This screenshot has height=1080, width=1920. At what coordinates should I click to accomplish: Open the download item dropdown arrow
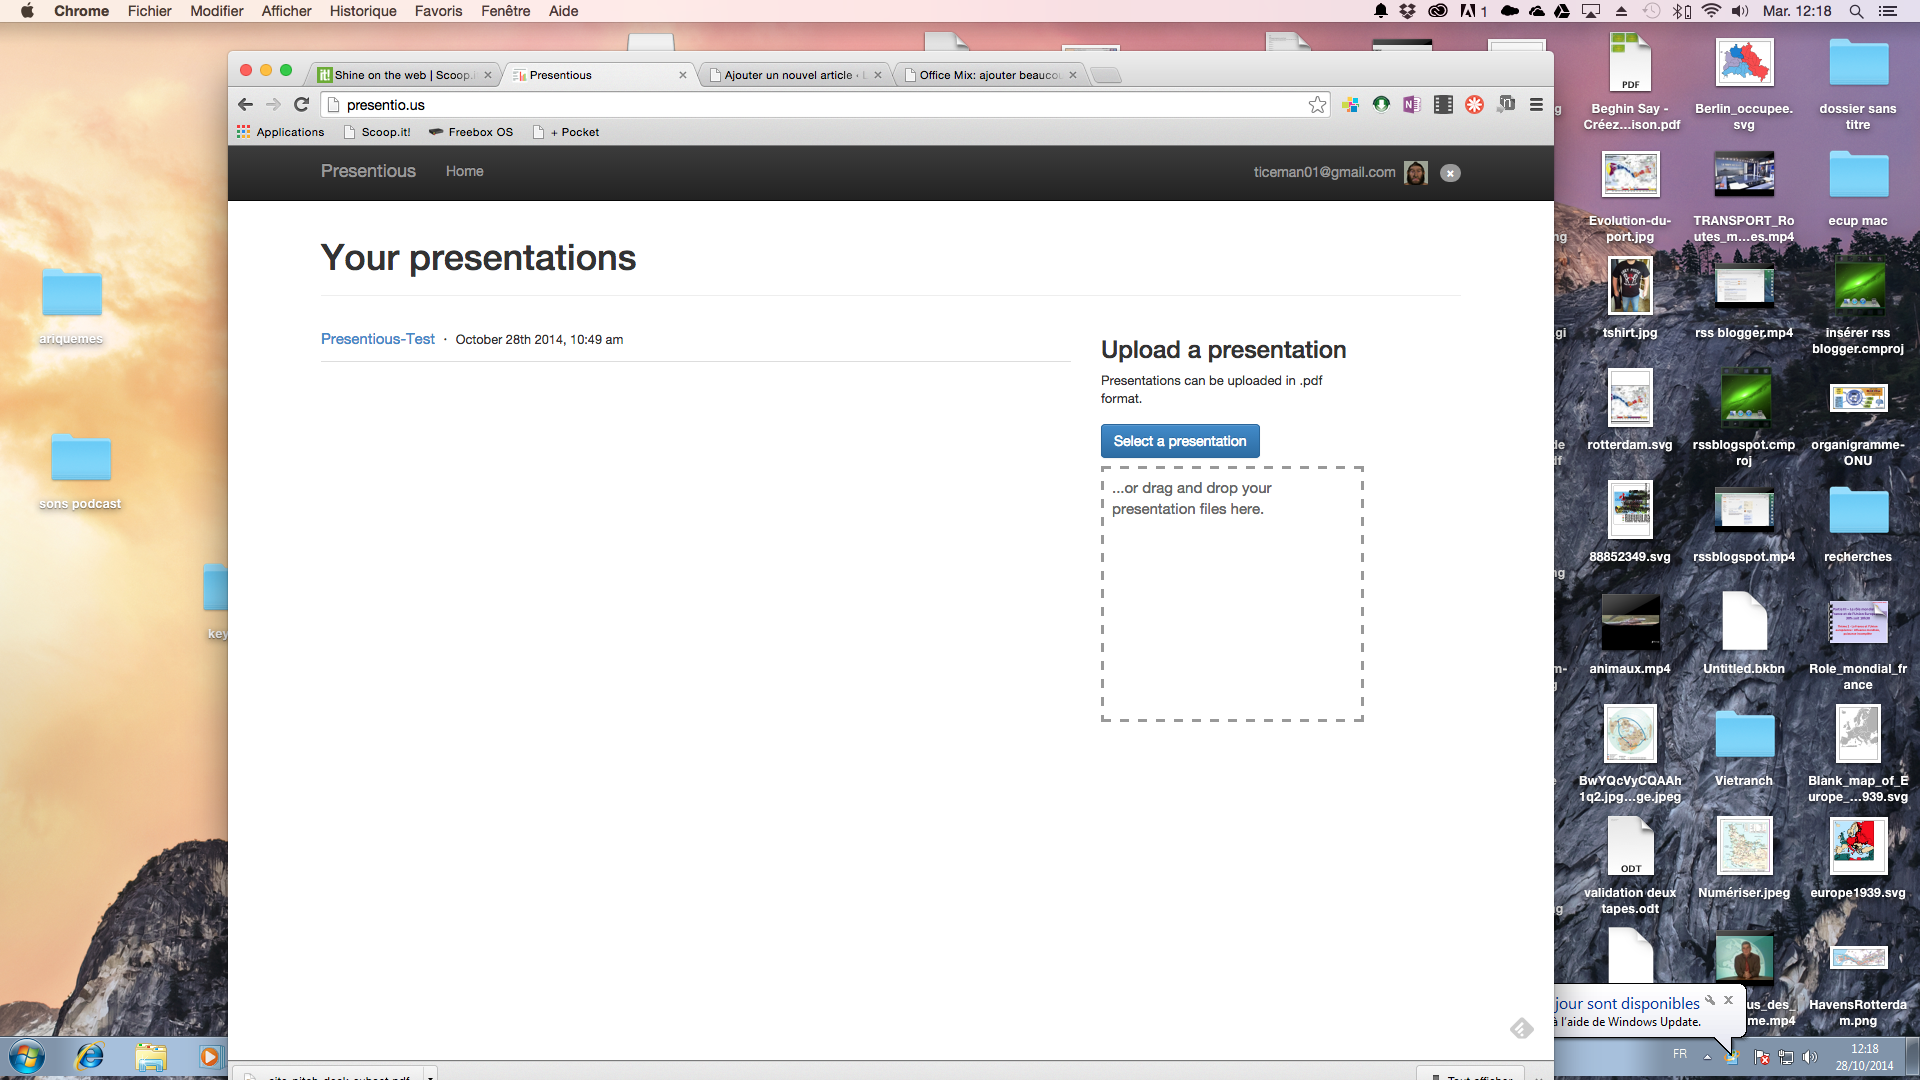[430, 1076]
